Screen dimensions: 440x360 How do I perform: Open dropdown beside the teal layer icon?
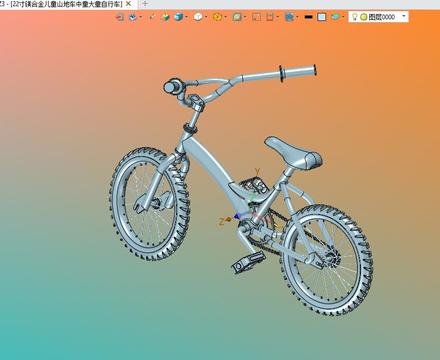point(343,17)
